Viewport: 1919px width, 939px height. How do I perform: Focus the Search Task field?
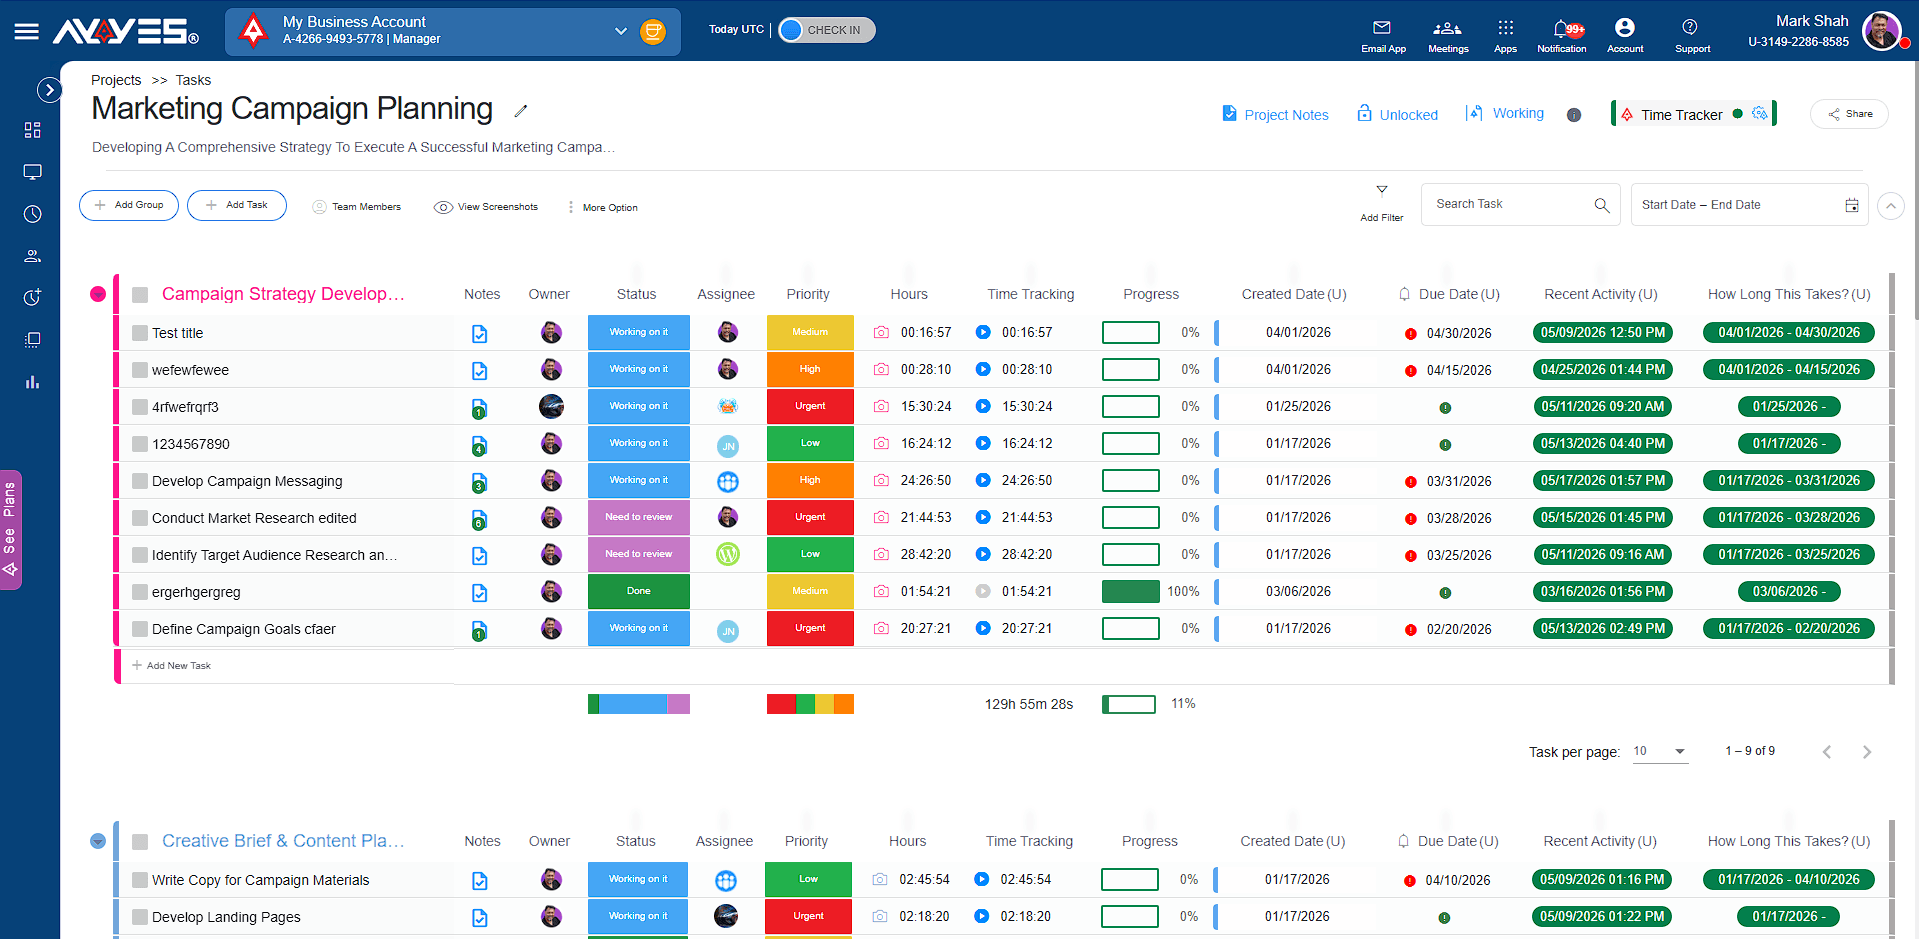tap(1520, 204)
